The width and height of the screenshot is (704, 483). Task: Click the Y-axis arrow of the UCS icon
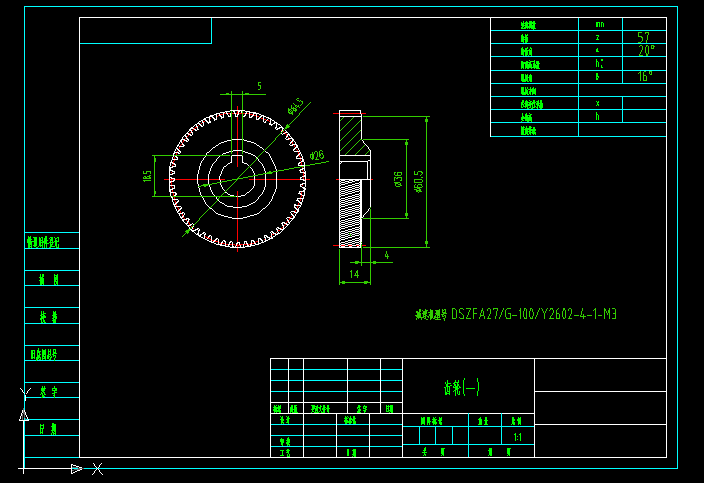pos(23,414)
